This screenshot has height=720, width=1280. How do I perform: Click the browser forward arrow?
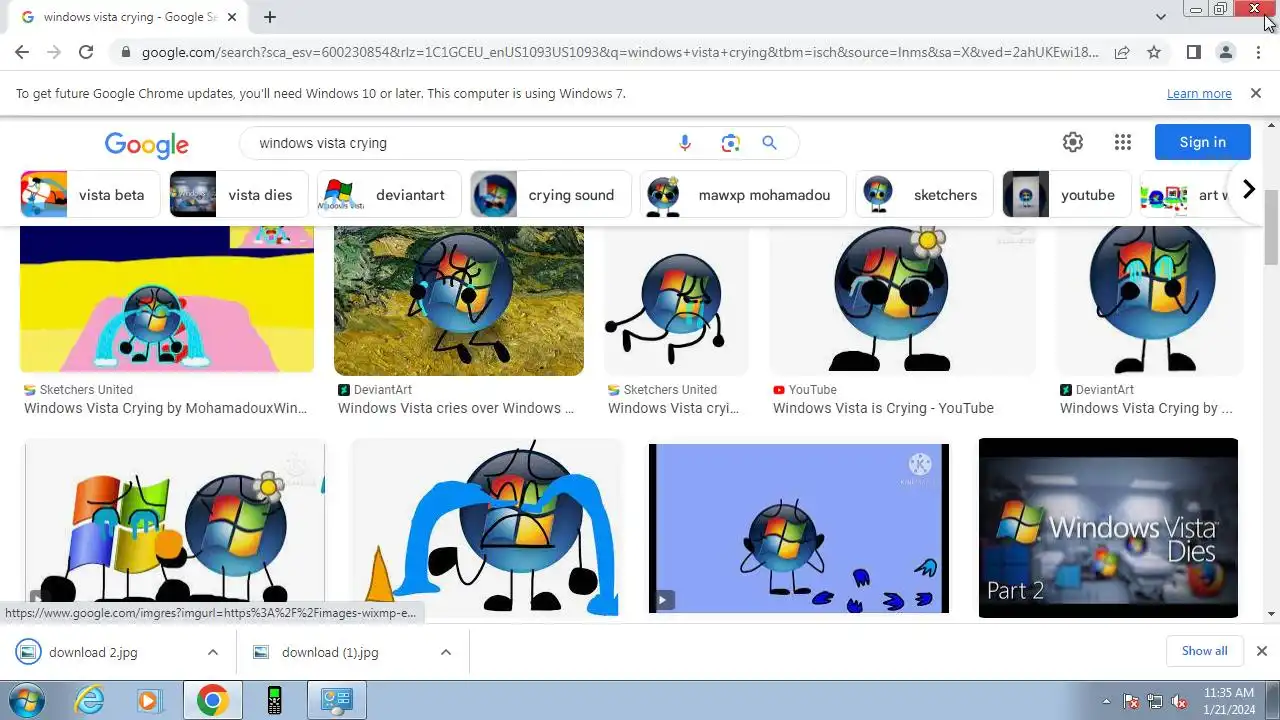coord(54,52)
